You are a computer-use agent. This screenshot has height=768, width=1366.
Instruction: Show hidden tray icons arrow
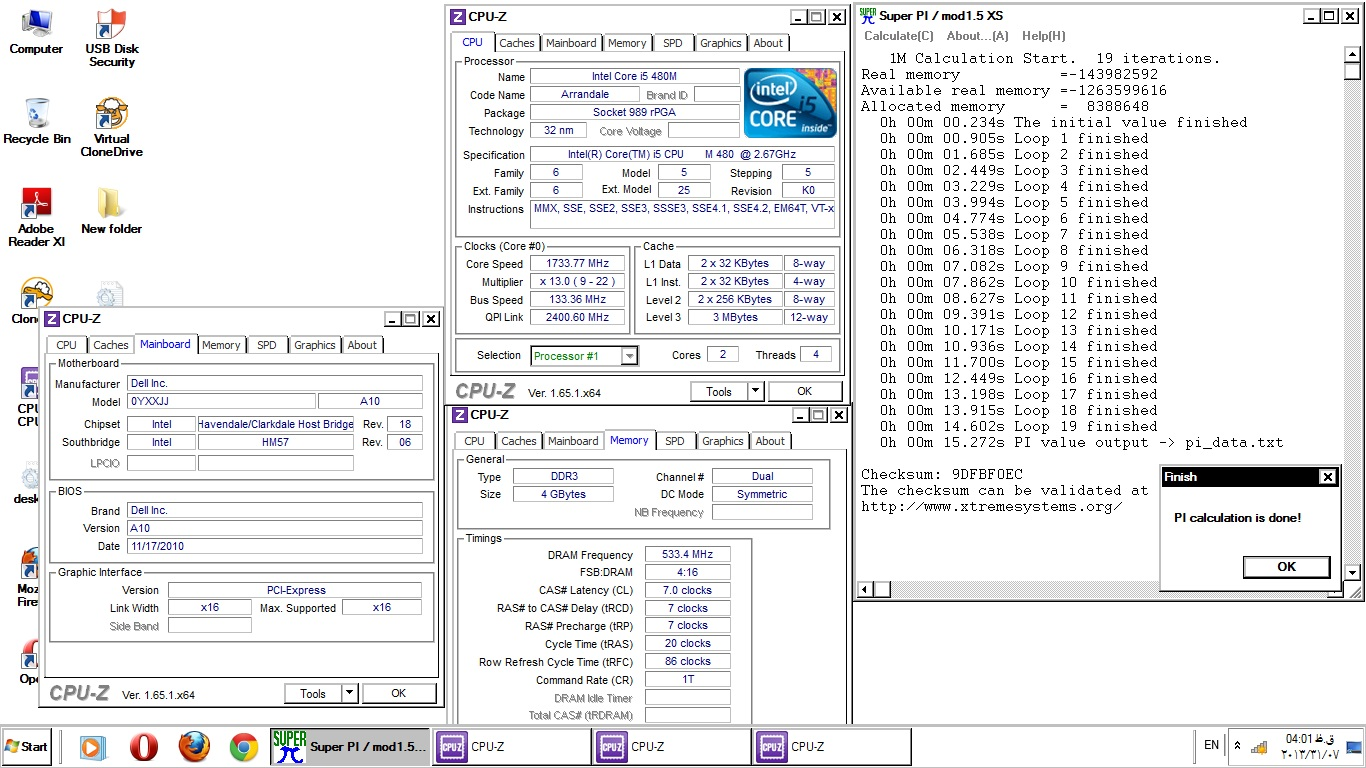(1237, 746)
